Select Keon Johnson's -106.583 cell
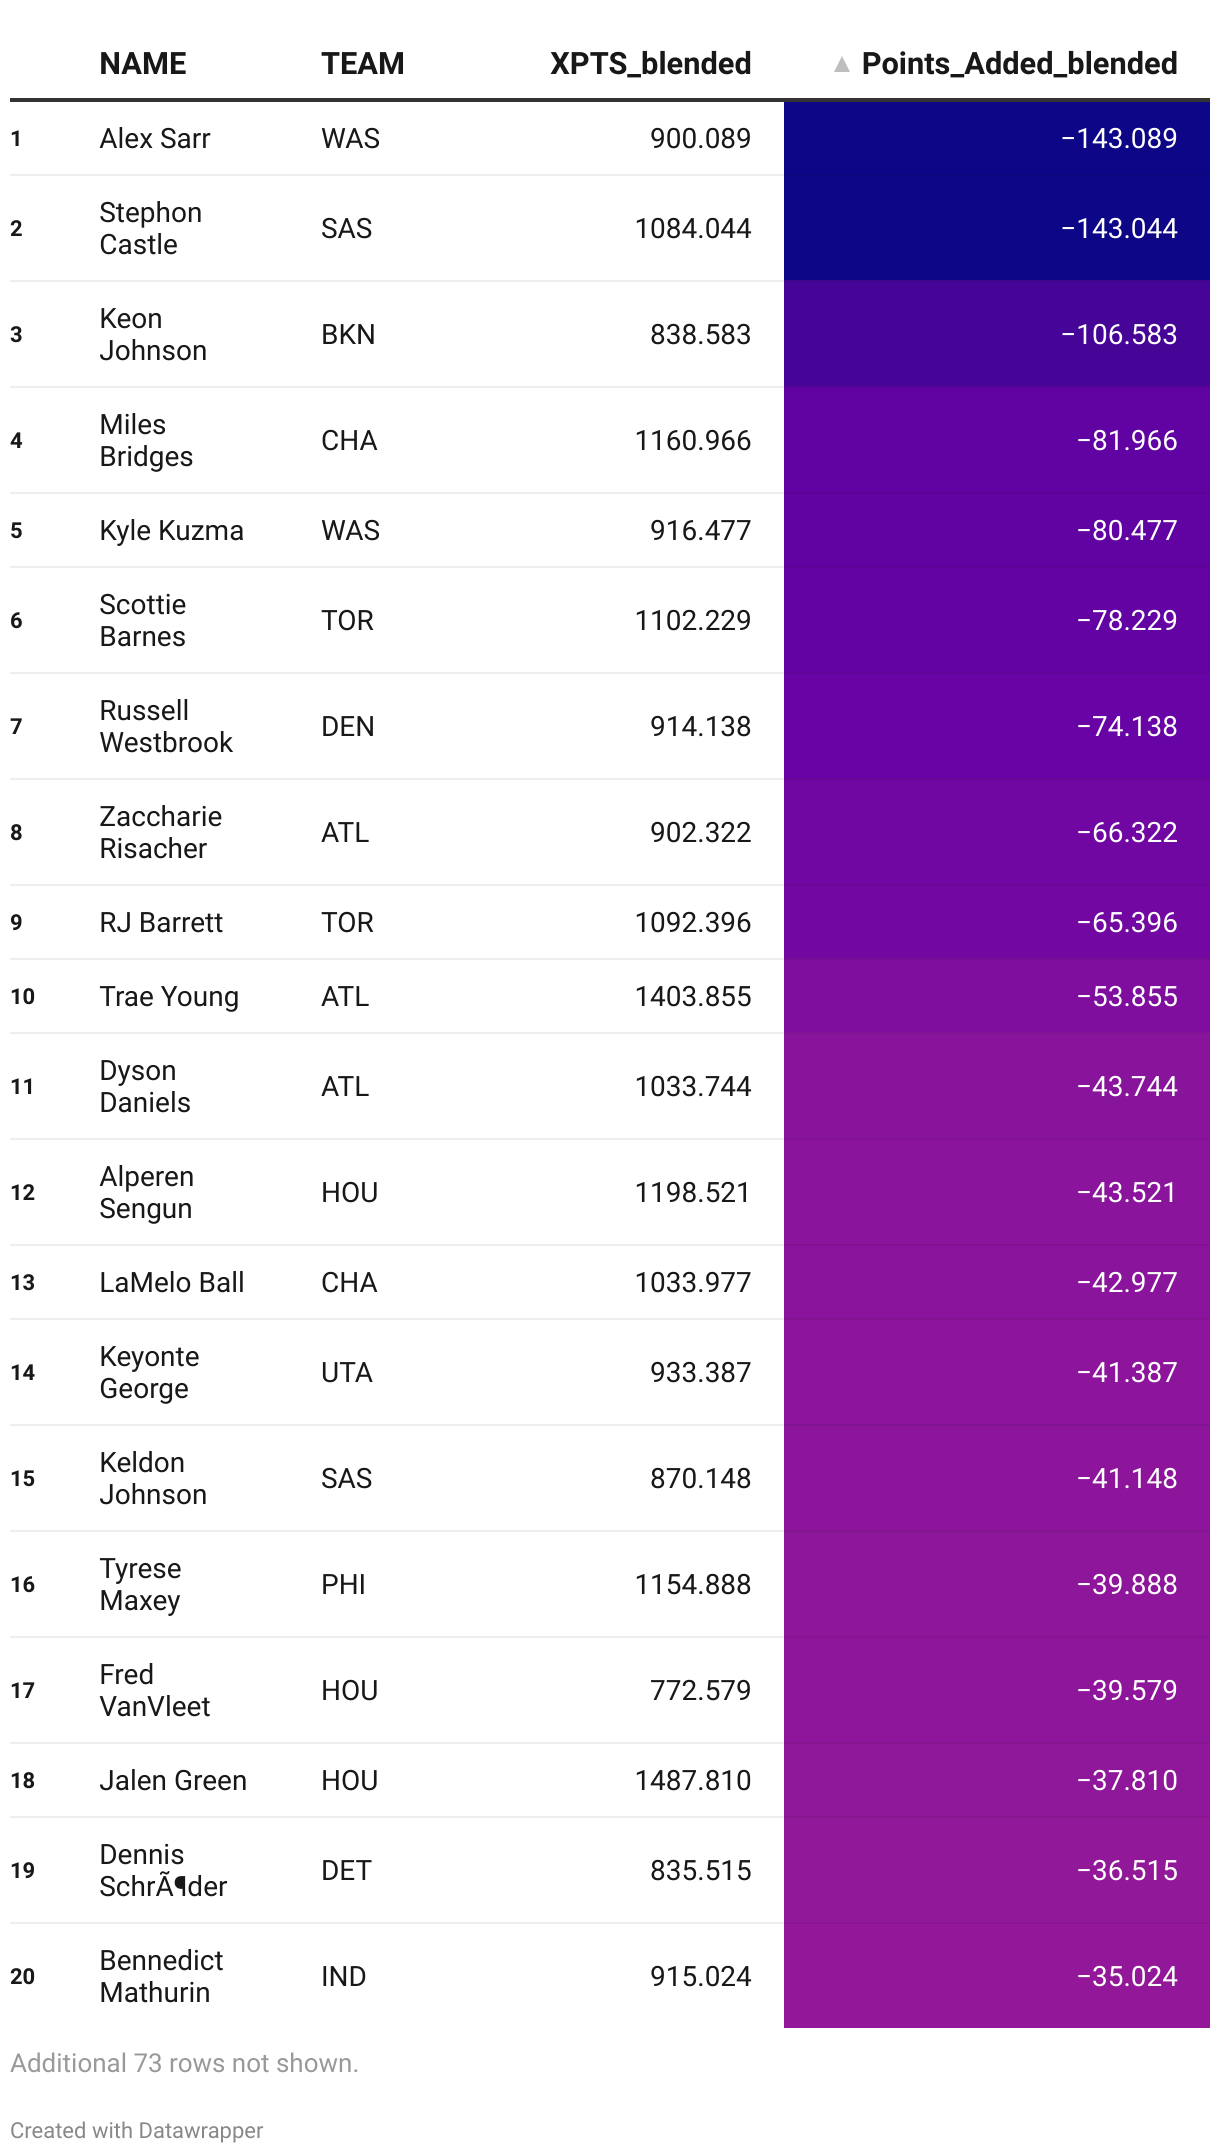1220x2154 pixels. point(997,335)
